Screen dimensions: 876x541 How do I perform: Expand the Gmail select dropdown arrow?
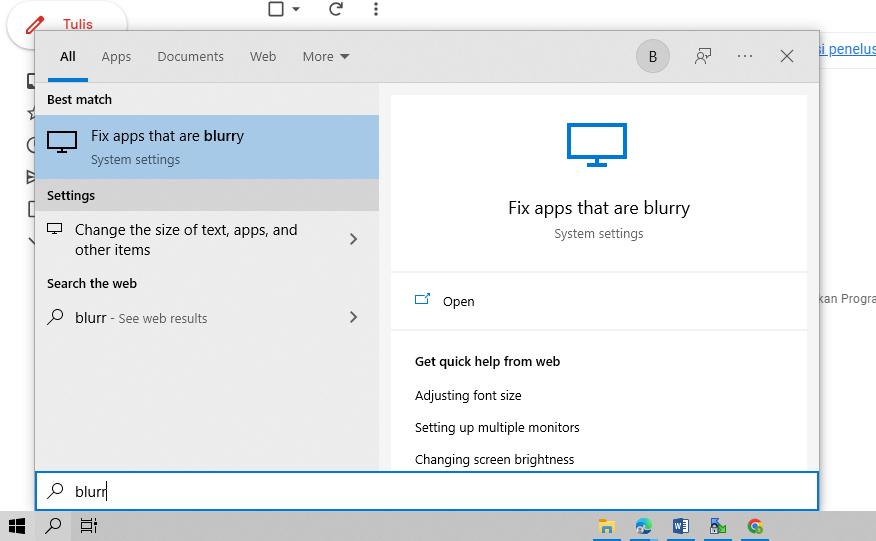coord(296,9)
